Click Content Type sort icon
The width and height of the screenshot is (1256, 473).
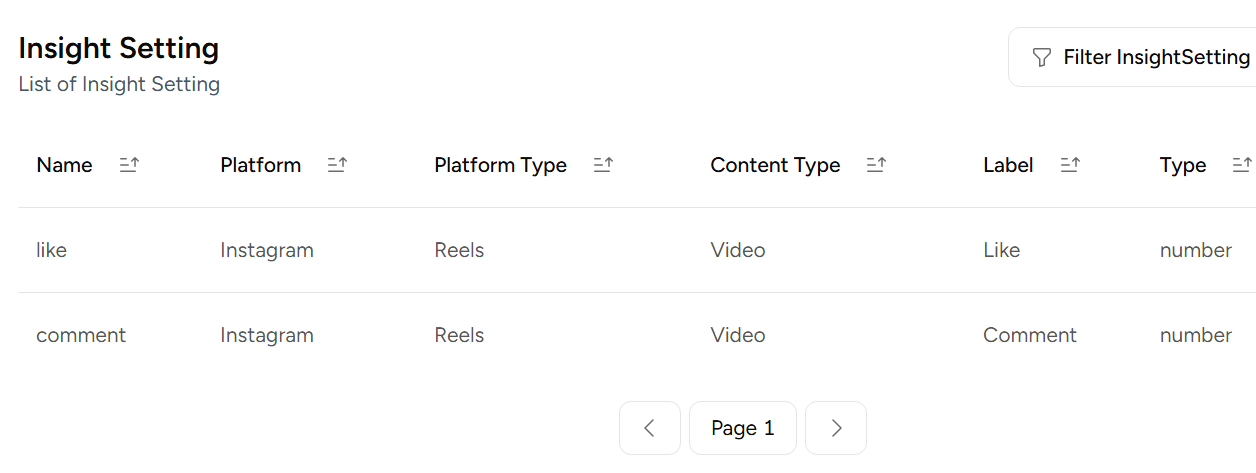[x=876, y=165]
